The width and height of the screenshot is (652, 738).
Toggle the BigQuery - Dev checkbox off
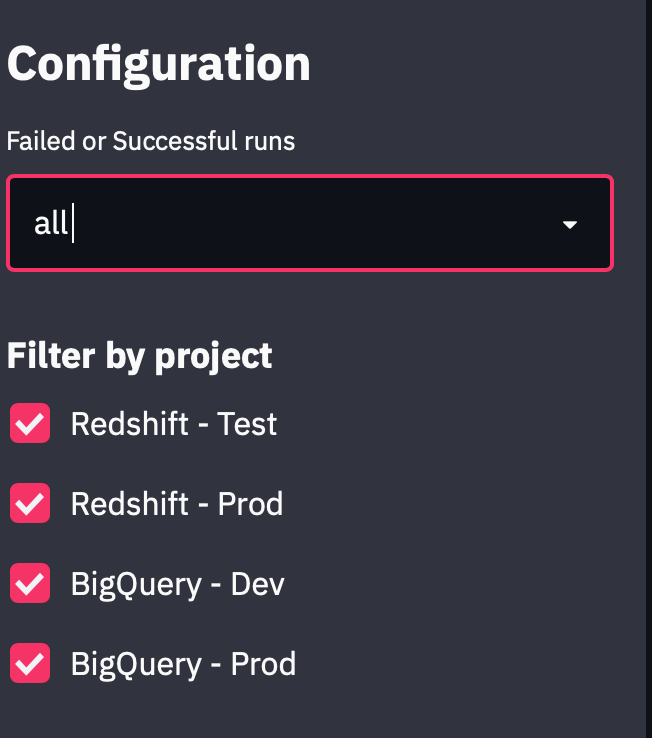(x=30, y=583)
